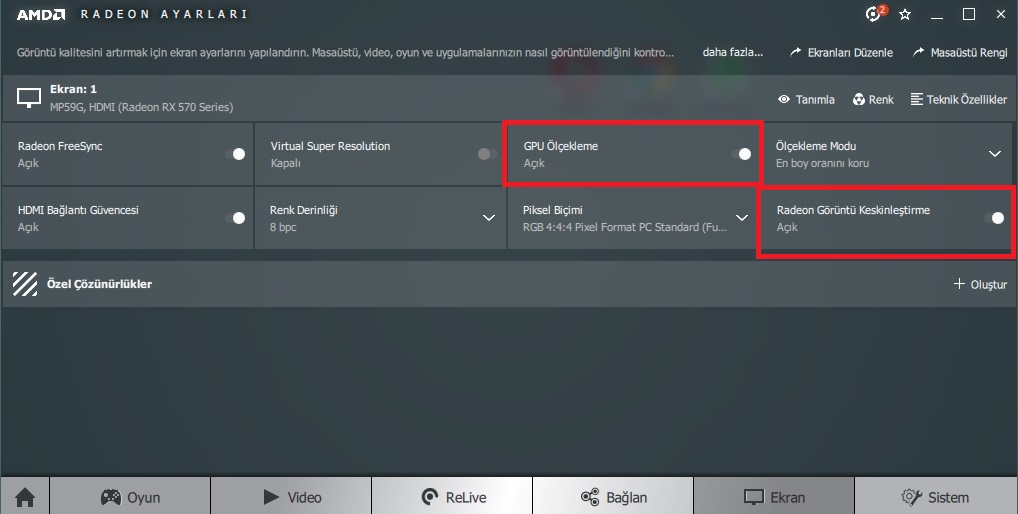Open the Video tab
This screenshot has width=1018, height=514.
click(x=291, y=498)
